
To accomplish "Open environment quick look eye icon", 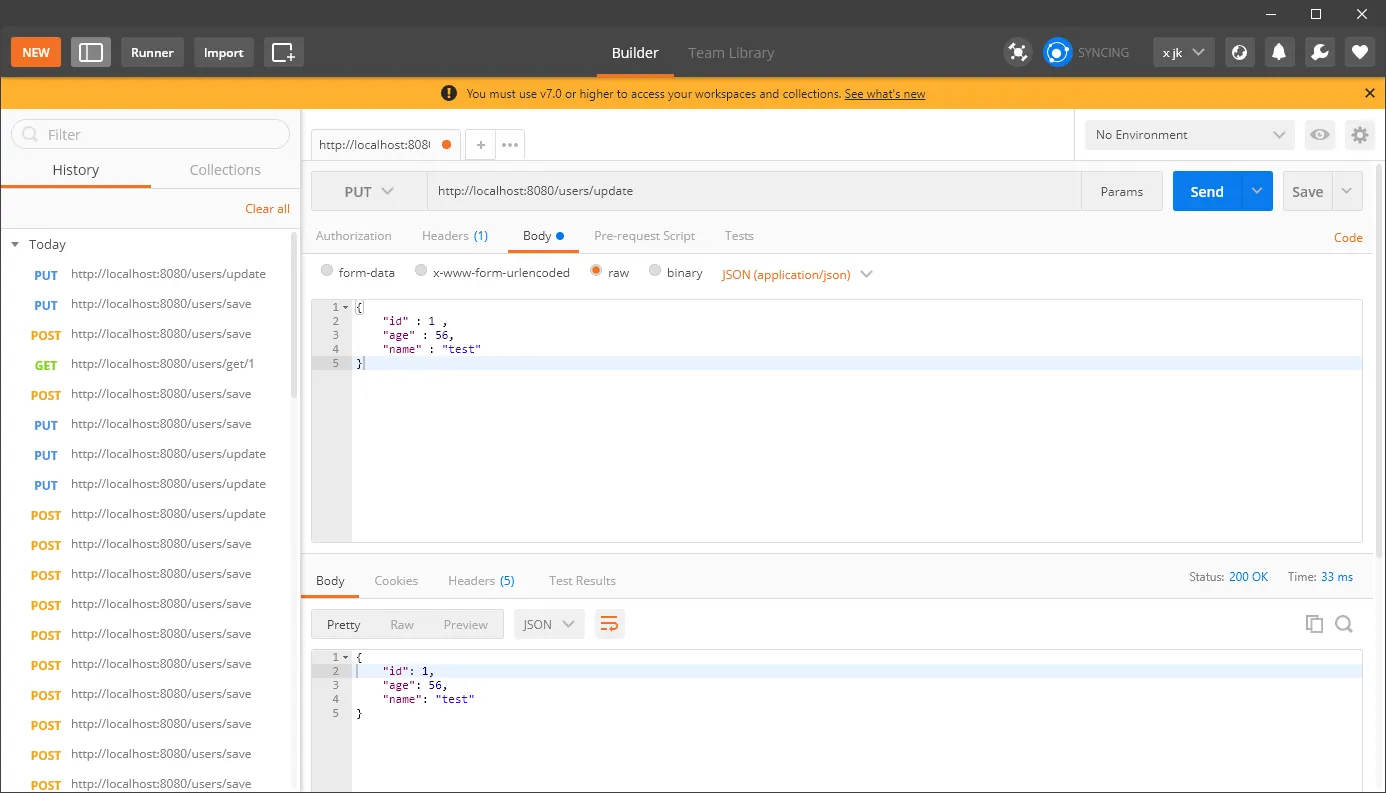I will [x=1320, y=135].
